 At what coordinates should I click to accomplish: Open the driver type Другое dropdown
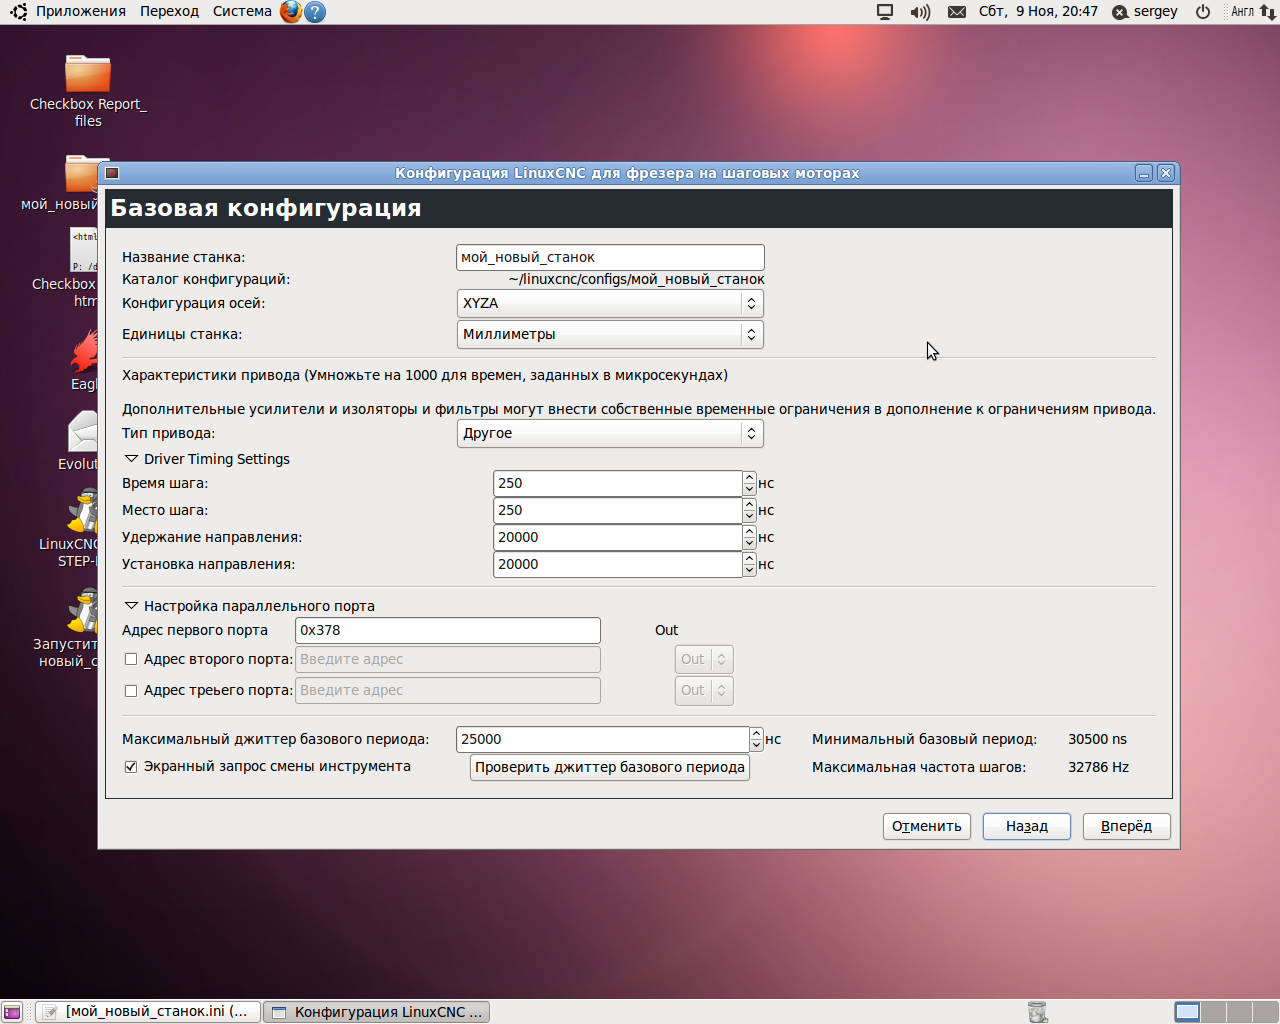coord(610,433)
